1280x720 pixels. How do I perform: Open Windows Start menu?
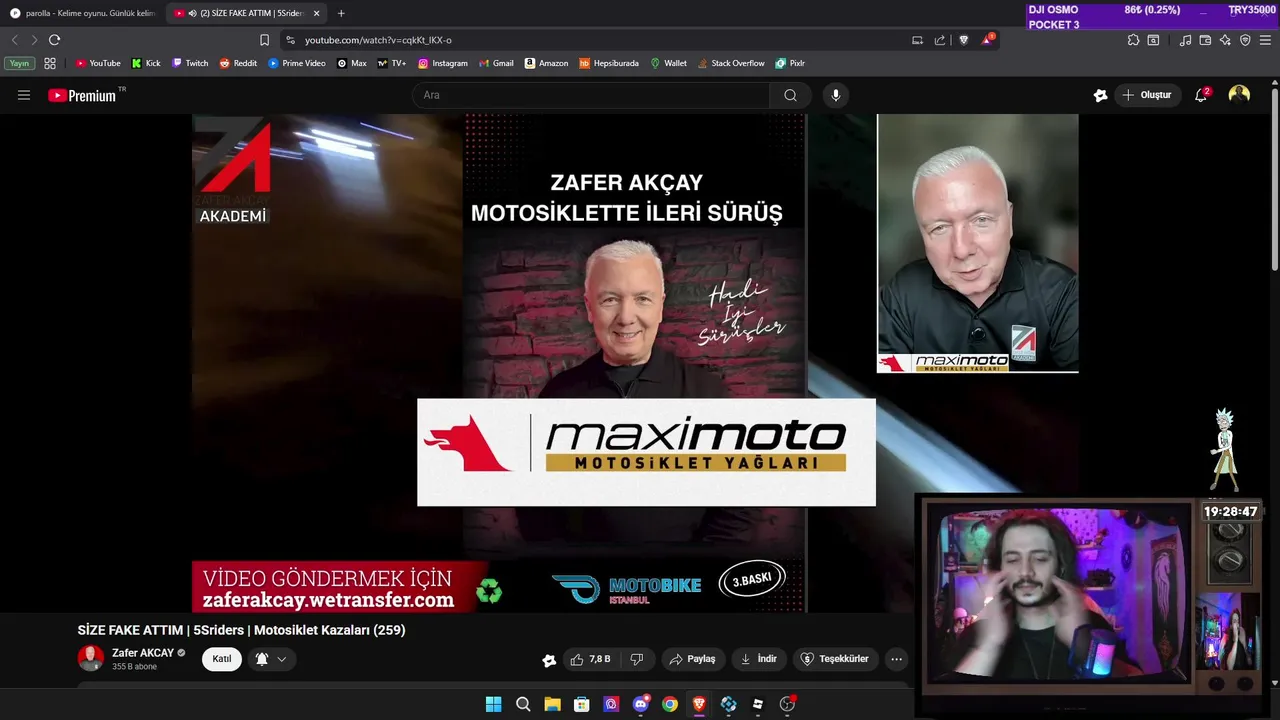pos(493,704)
